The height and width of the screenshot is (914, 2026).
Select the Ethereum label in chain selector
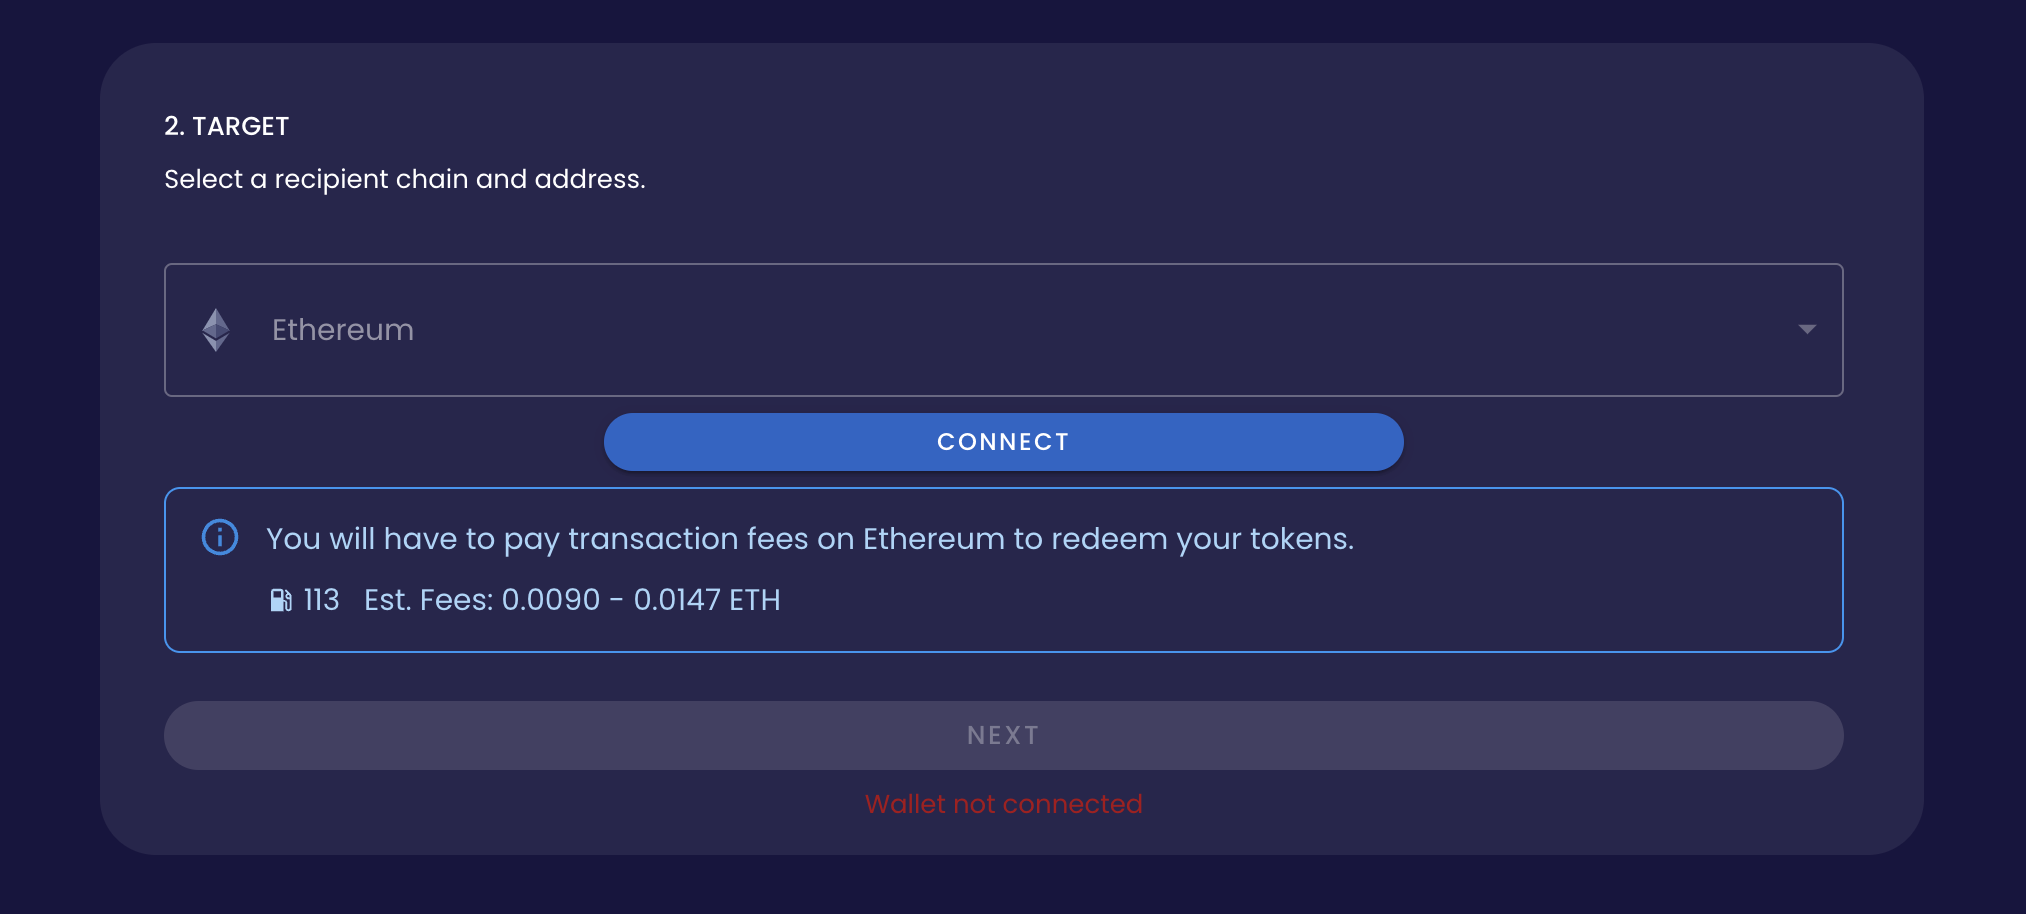click(343, 330)
